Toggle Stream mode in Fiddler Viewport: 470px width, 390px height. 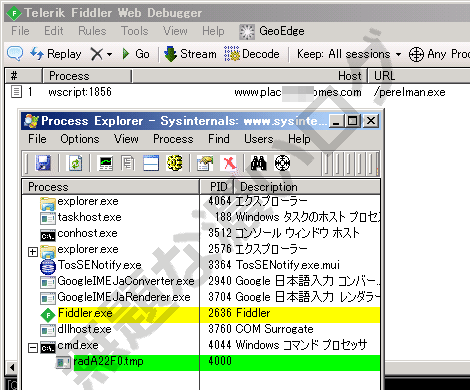(x=190, y=54)
